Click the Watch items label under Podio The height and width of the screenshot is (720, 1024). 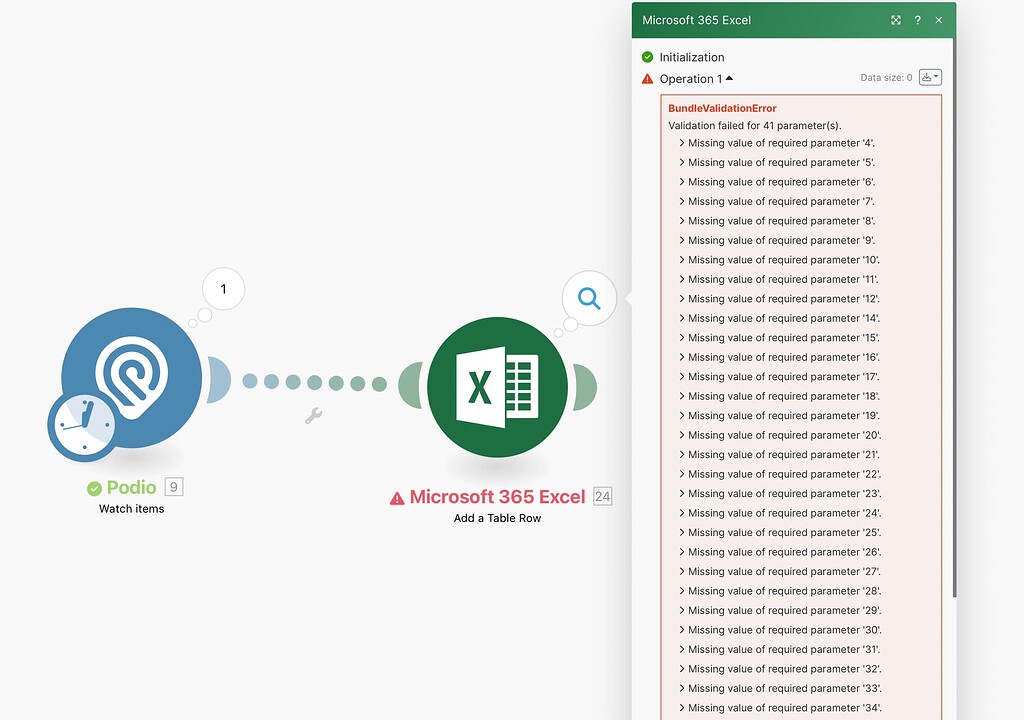[131, 509]
